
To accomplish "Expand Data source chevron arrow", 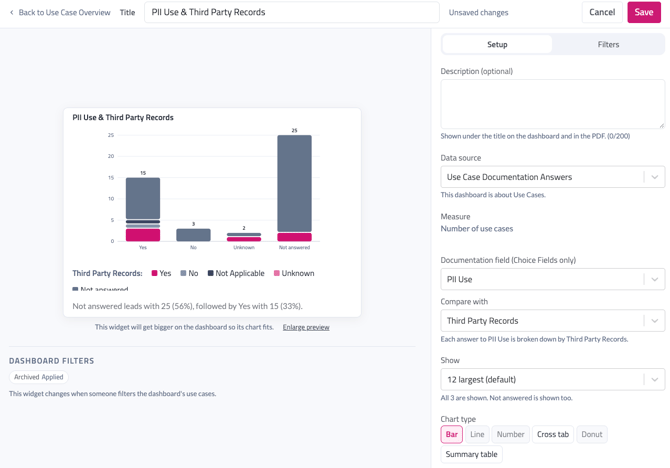I will 654,177.
